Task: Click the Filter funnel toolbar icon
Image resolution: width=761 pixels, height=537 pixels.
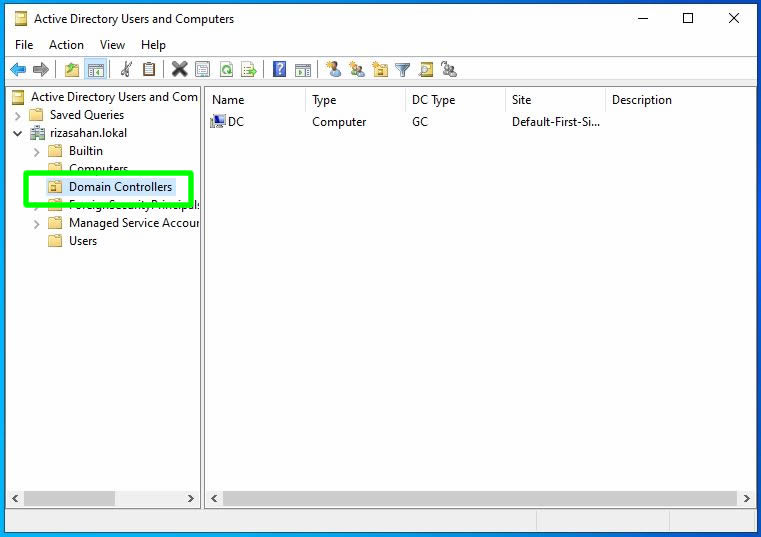Action: pyautogui.click(x=402, y=69)
